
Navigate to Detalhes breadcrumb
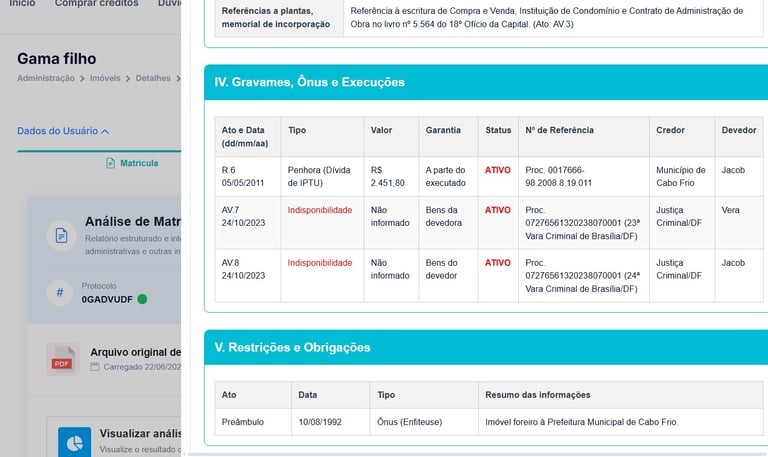pos(153,78)
